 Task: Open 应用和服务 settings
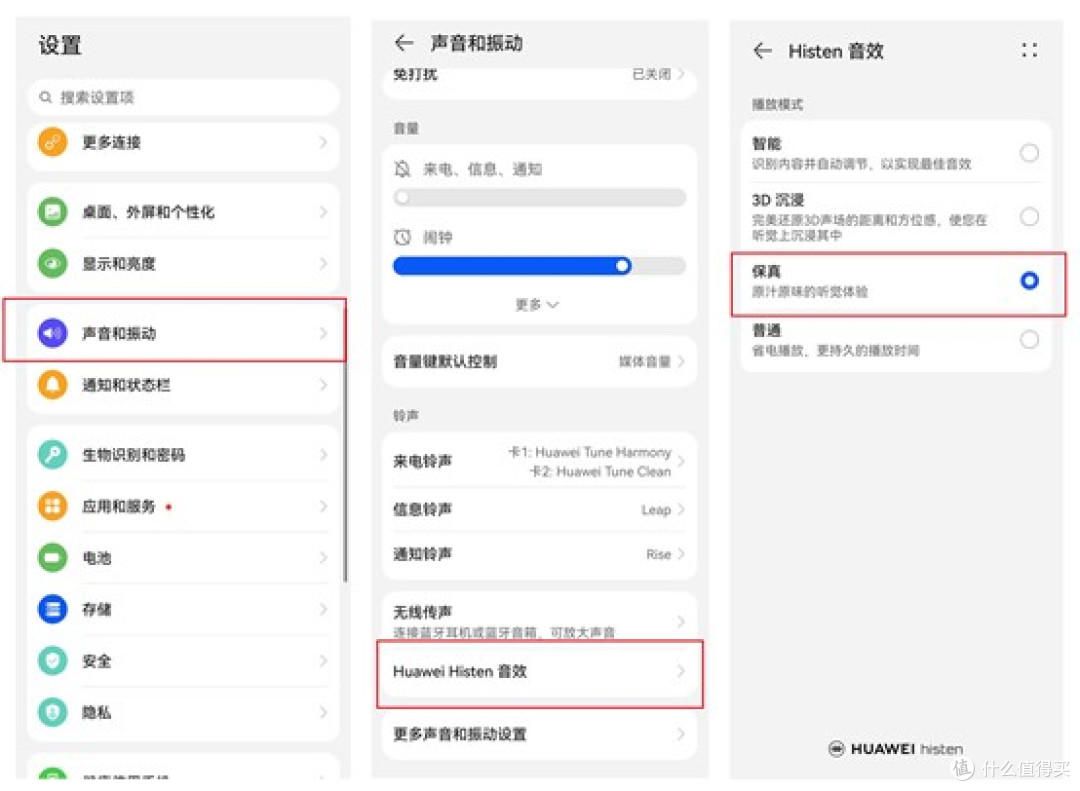(x=183, y=506)
